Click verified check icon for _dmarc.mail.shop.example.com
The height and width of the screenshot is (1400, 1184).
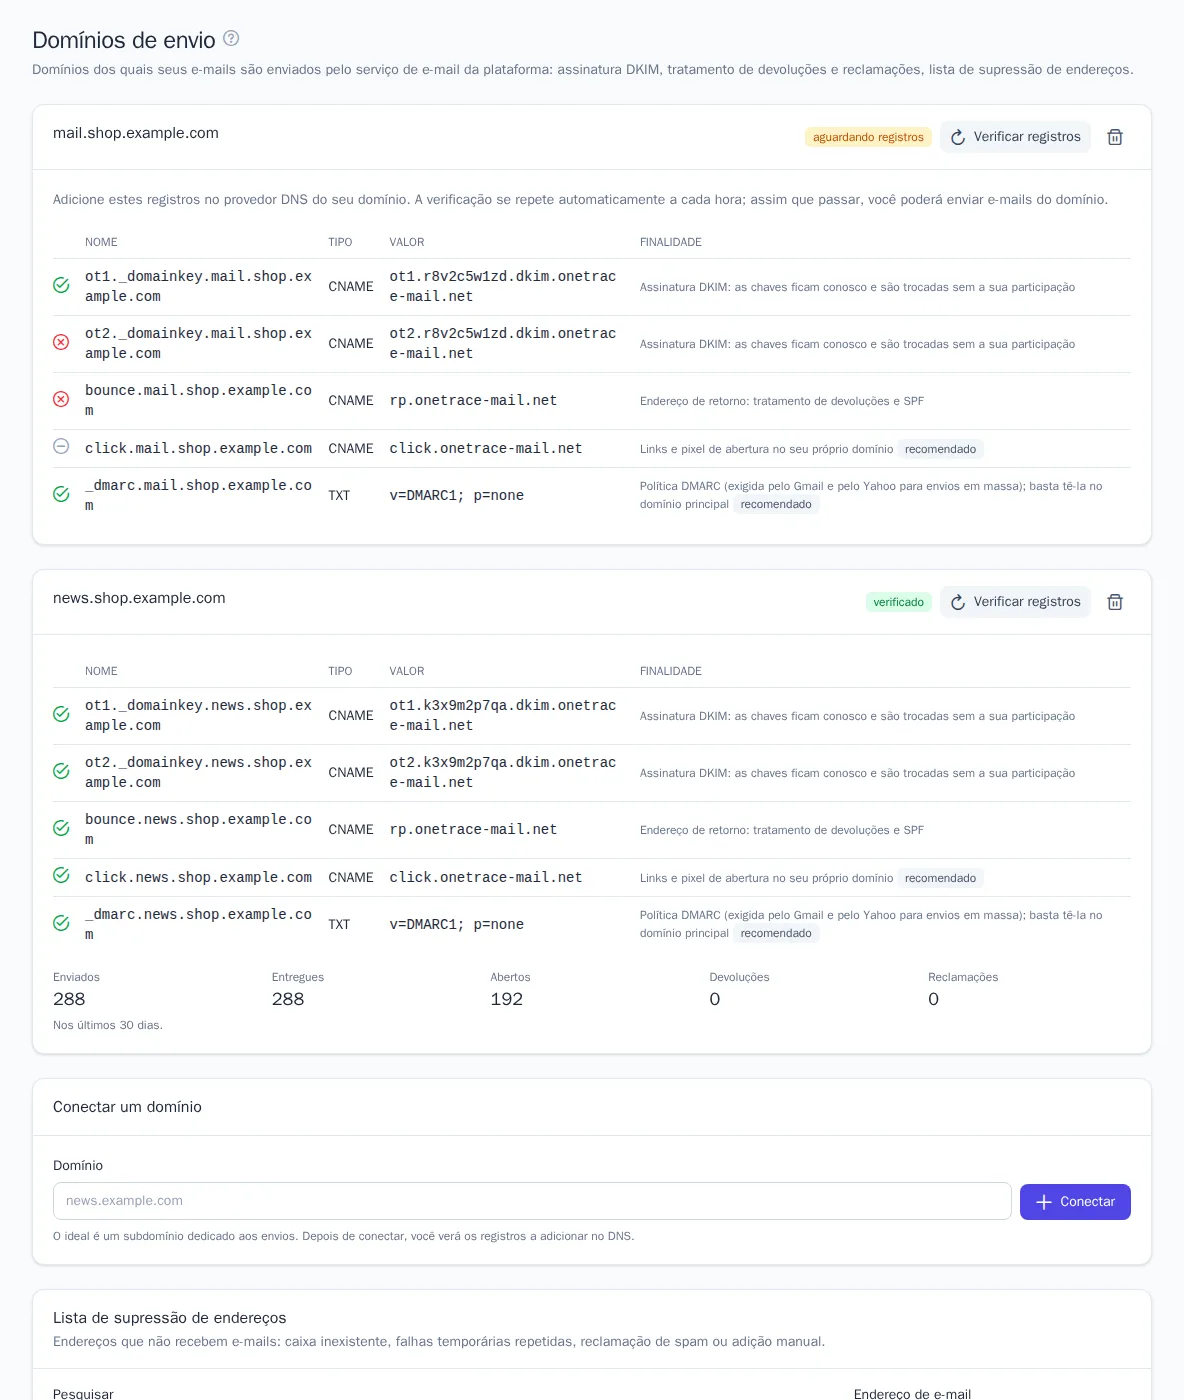tap(61, 494)
